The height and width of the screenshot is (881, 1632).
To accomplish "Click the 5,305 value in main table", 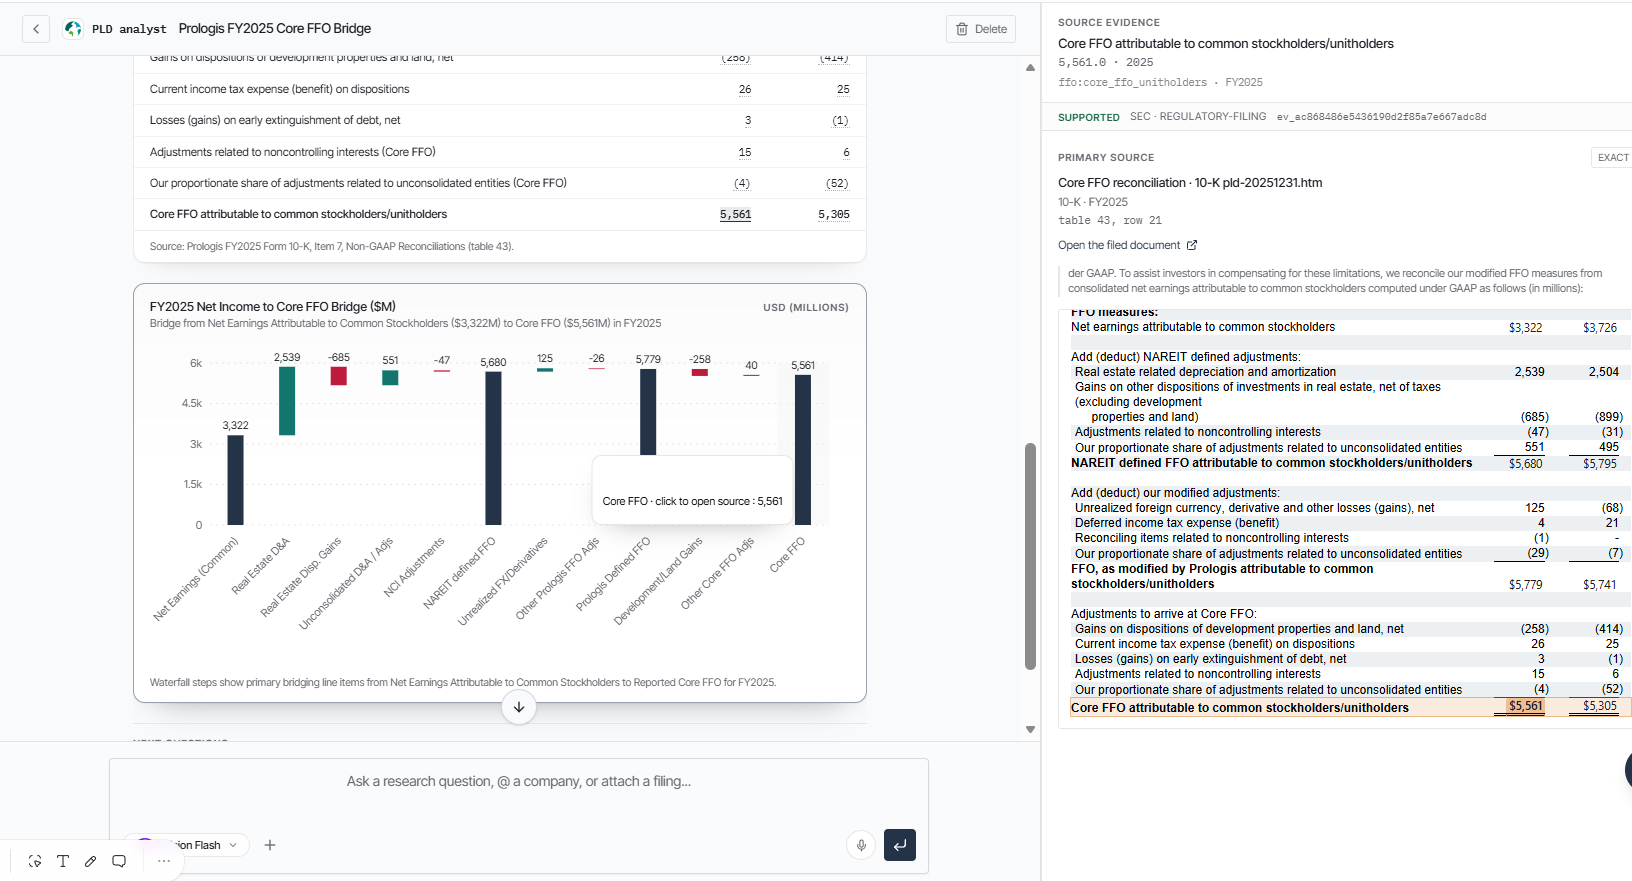I will [834, 215].
